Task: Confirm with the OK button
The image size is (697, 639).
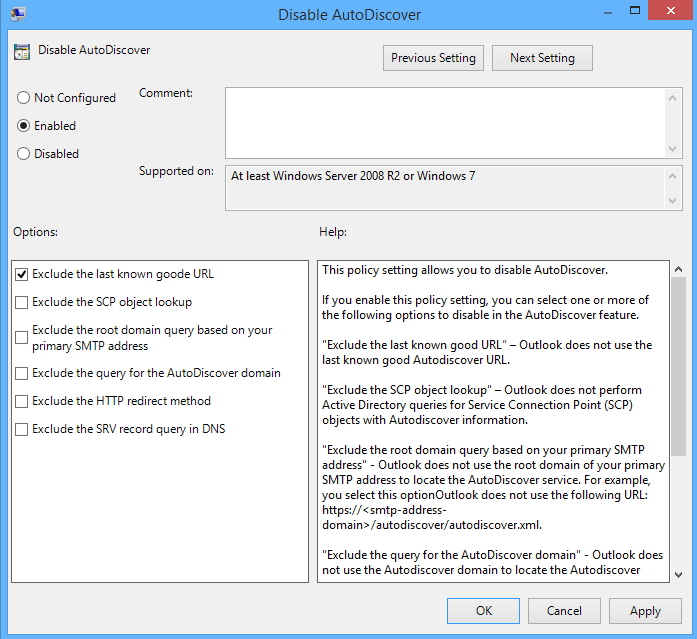Action: coord(484,611)
